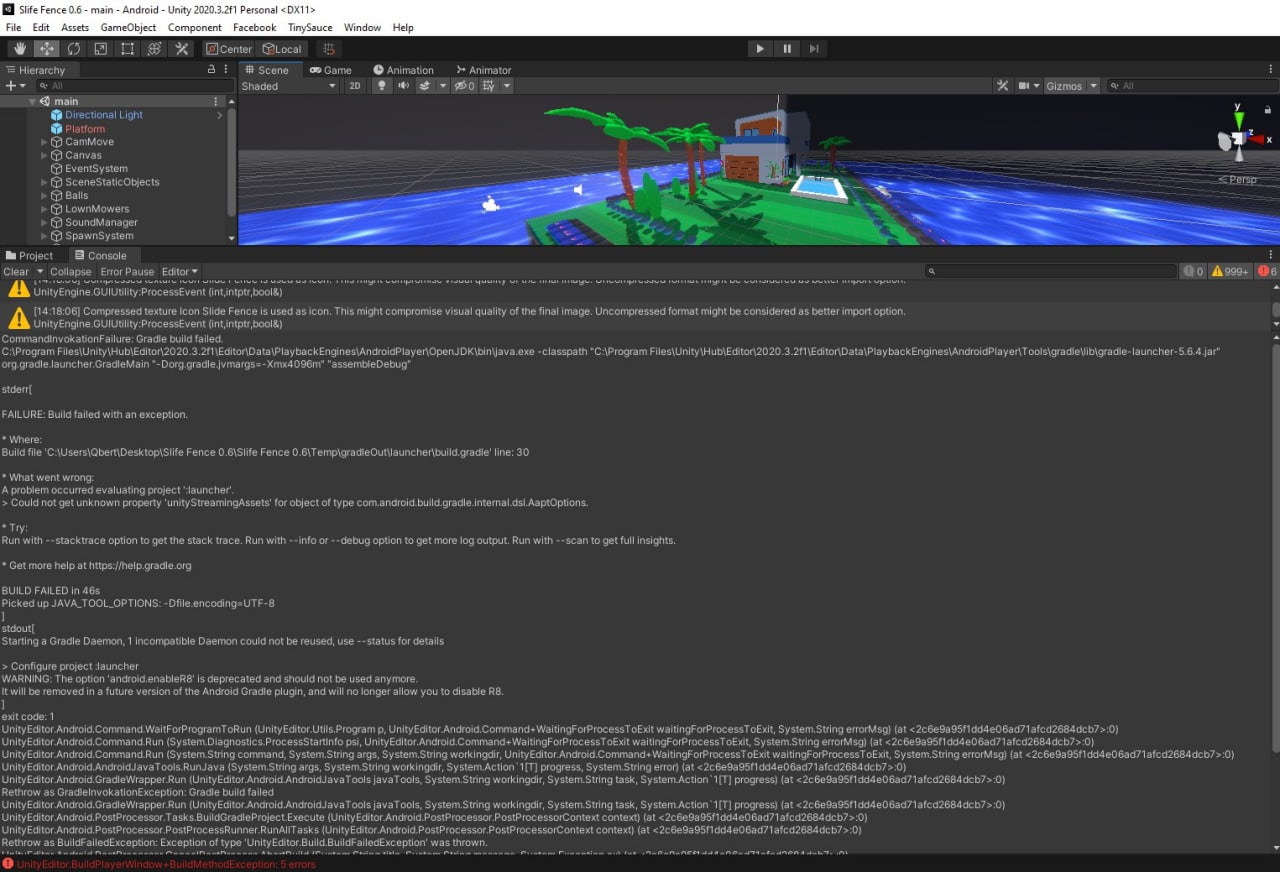Lock the Hierarchy panel
This screenshot has height=872, width=1280.
[211, 70]
